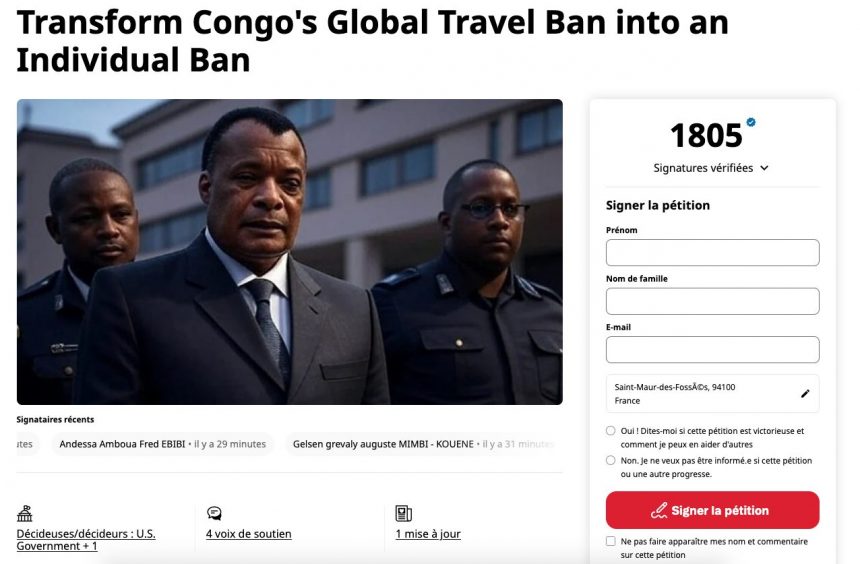
Task: Open the '4 voix de soutien' link
Action: coord(248,534)
